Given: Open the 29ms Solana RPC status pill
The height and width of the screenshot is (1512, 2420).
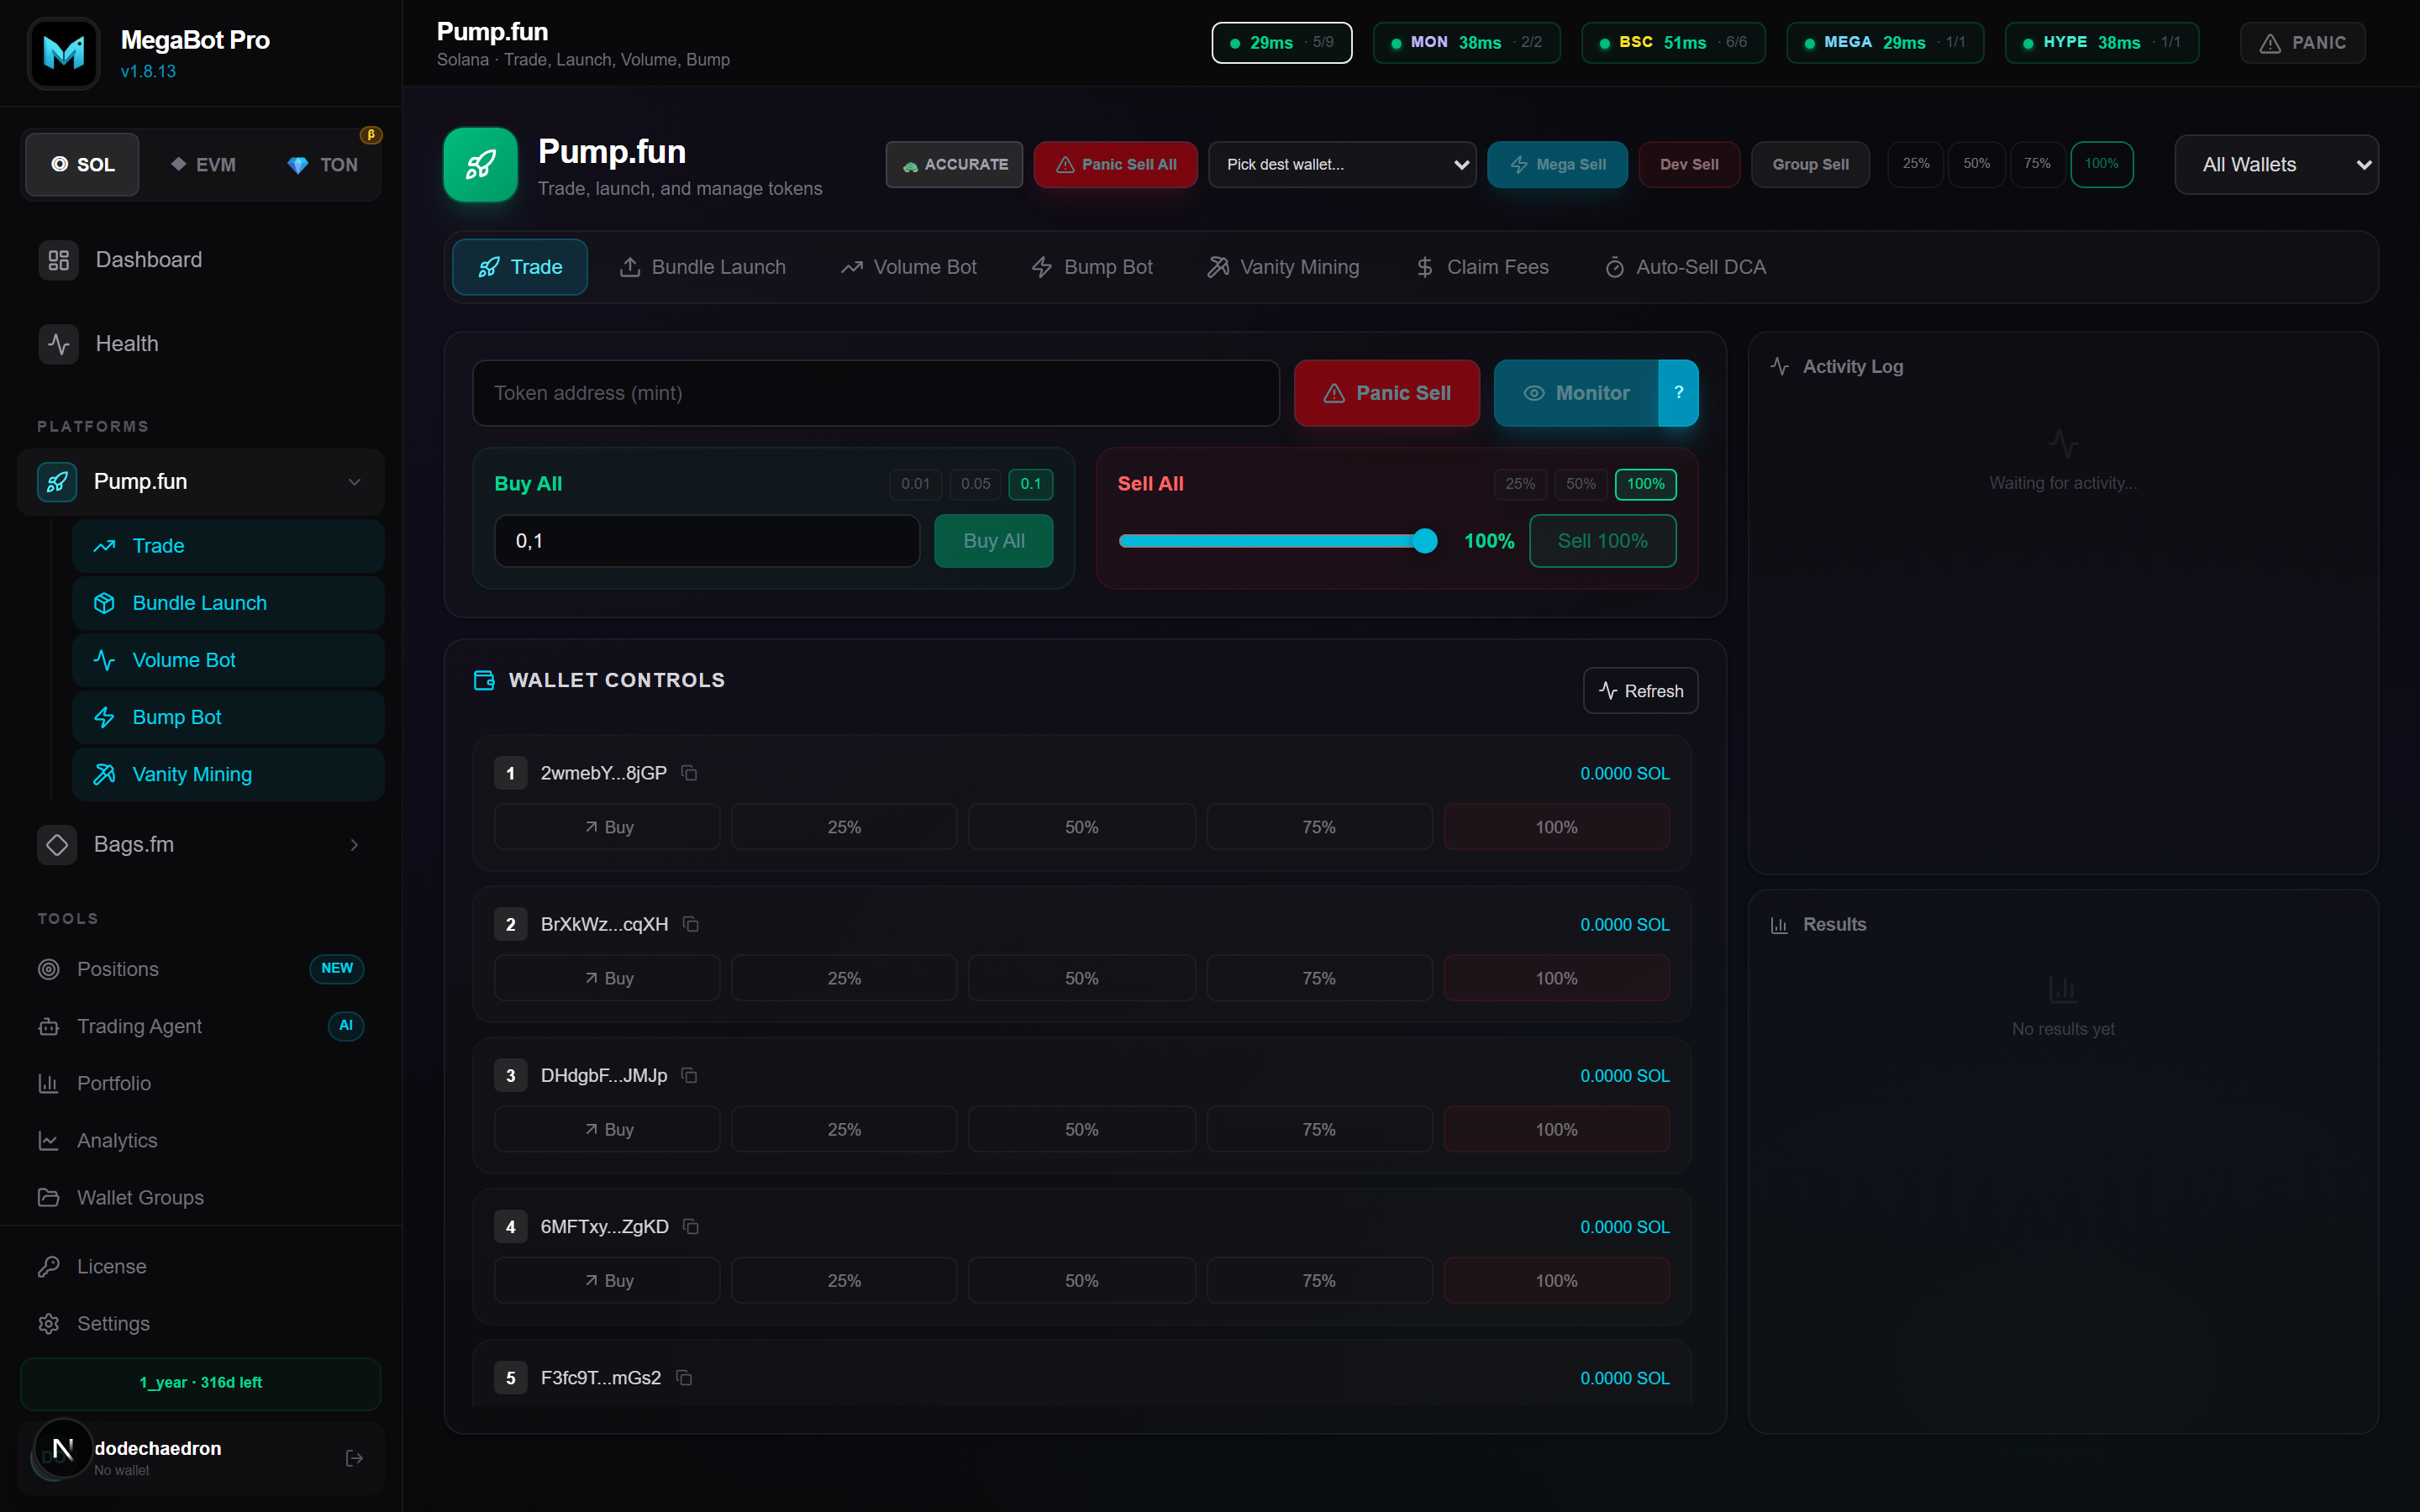Looking at the screenshot, I should (x=1281, y=43).
